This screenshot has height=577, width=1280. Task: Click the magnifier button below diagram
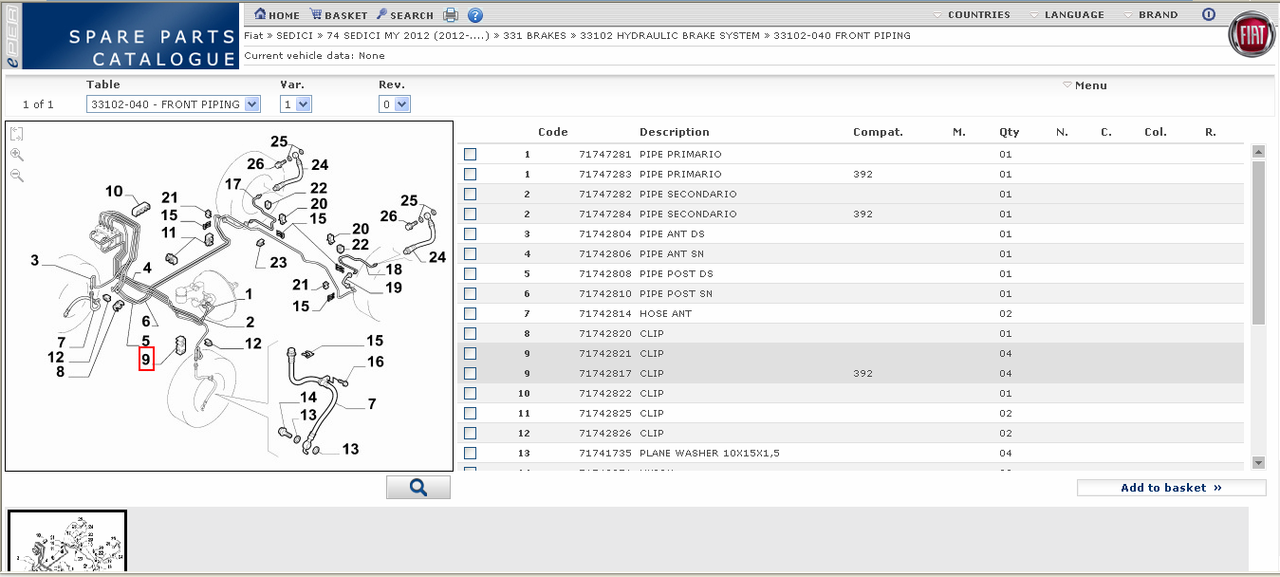[x=418, y=487]
